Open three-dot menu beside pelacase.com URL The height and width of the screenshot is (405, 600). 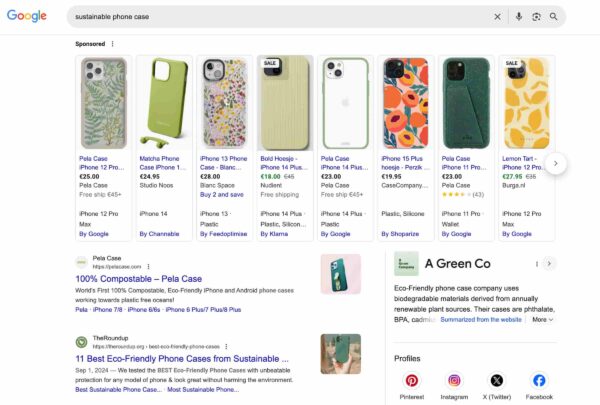pos(148,266)
